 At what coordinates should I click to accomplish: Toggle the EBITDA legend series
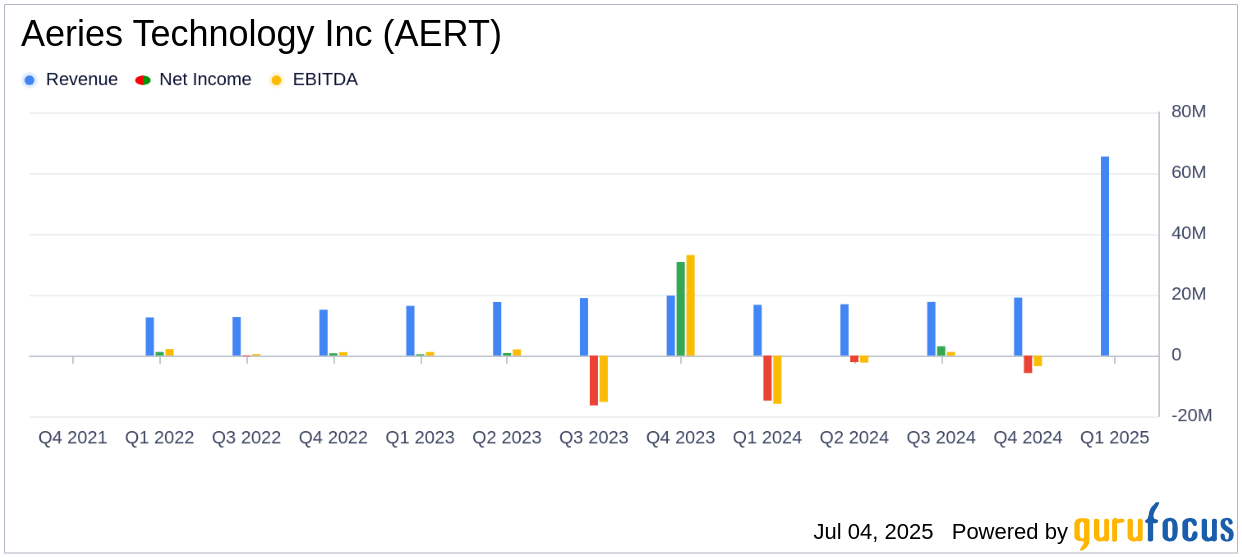click(x=313, y=80)
